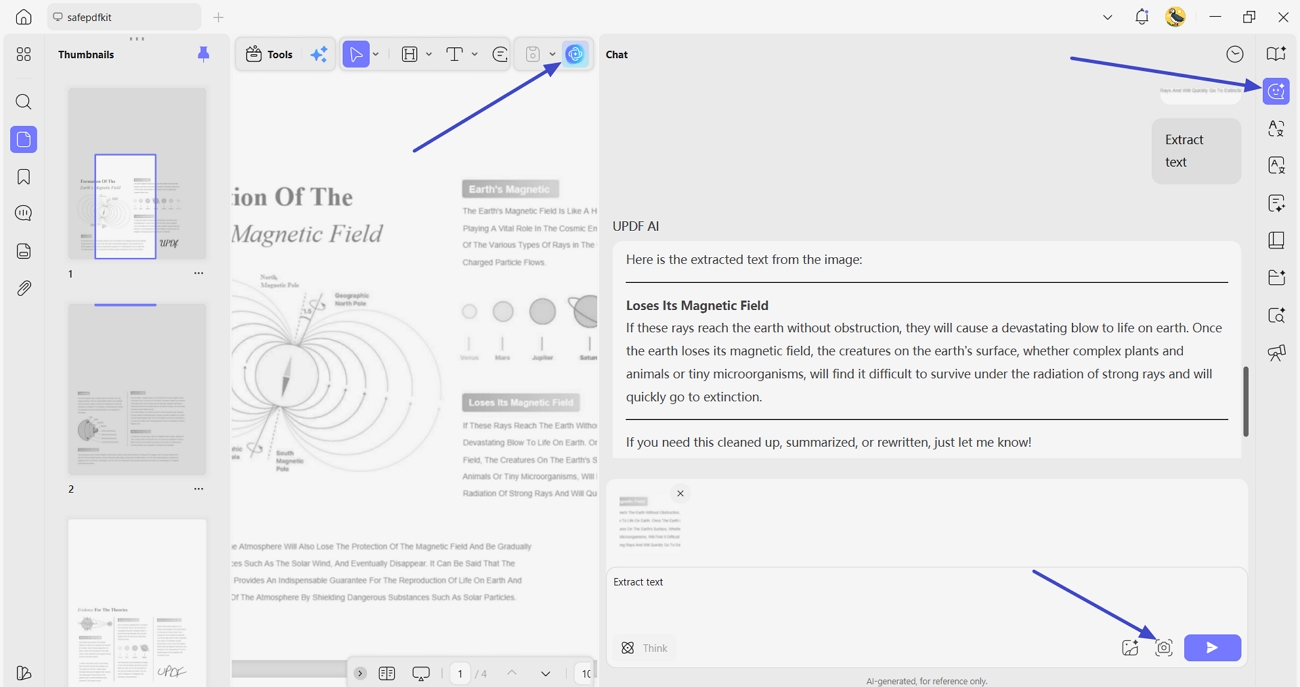Viewport: 1300px width, 687px height.
Task: Go to previous page with up arrow
Action: pyautogui.click(x=512, y=673)
